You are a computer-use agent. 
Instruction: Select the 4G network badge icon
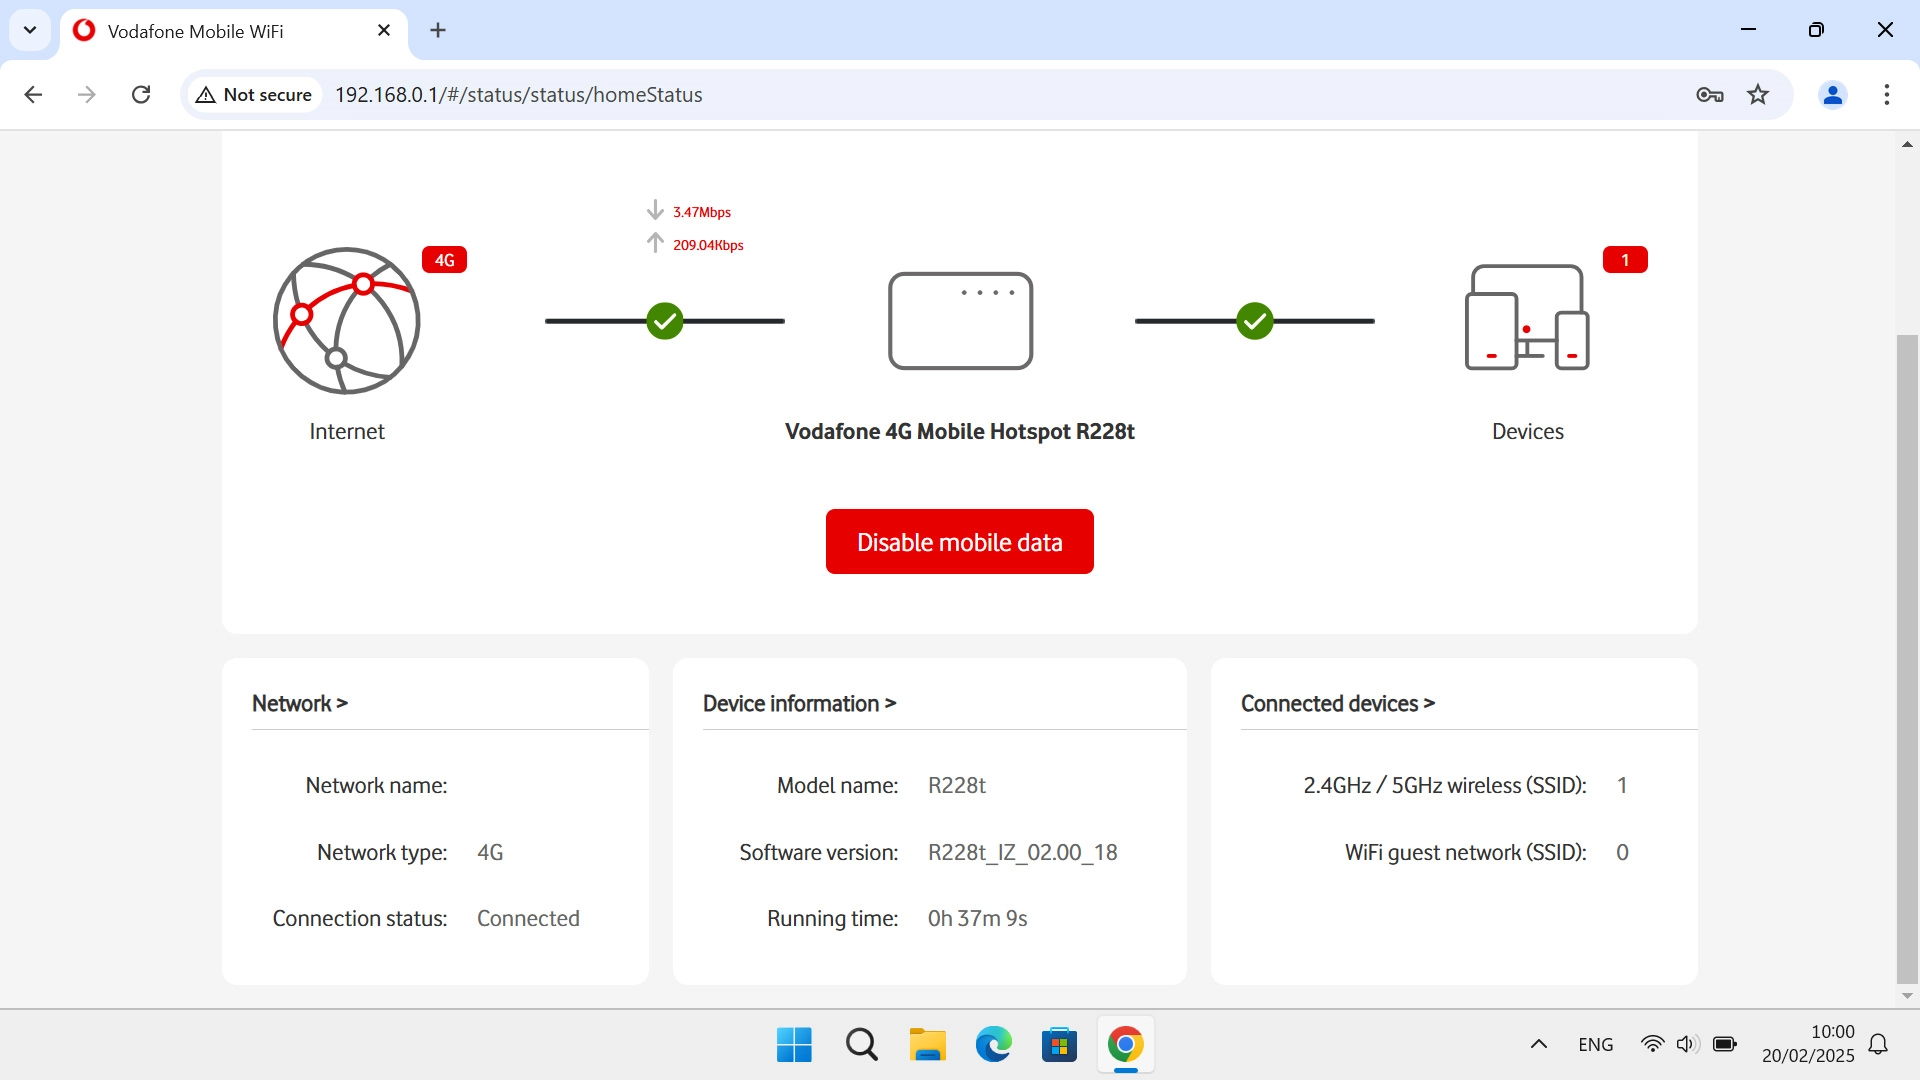click(x=445, y=260)
